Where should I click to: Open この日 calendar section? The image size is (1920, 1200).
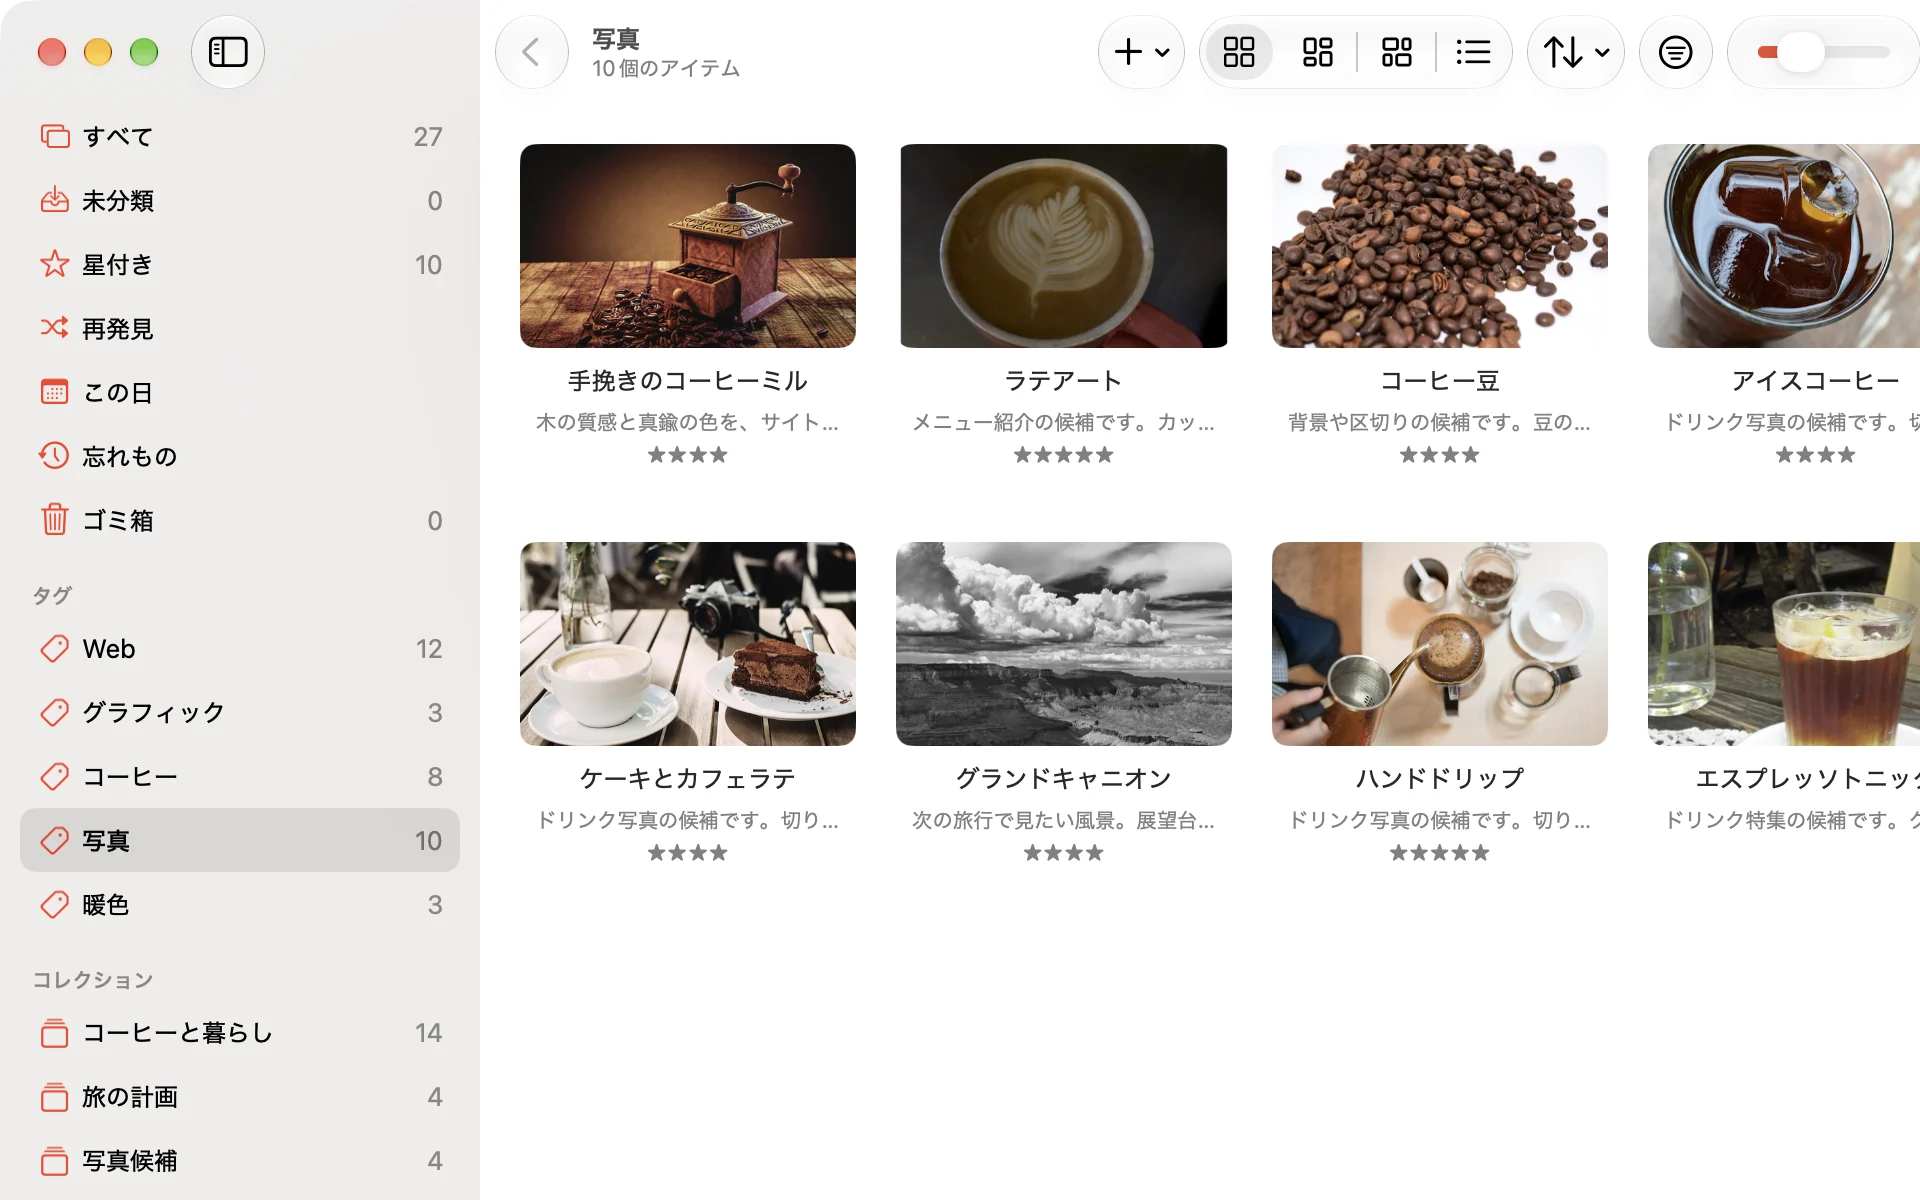pos(240,392)
